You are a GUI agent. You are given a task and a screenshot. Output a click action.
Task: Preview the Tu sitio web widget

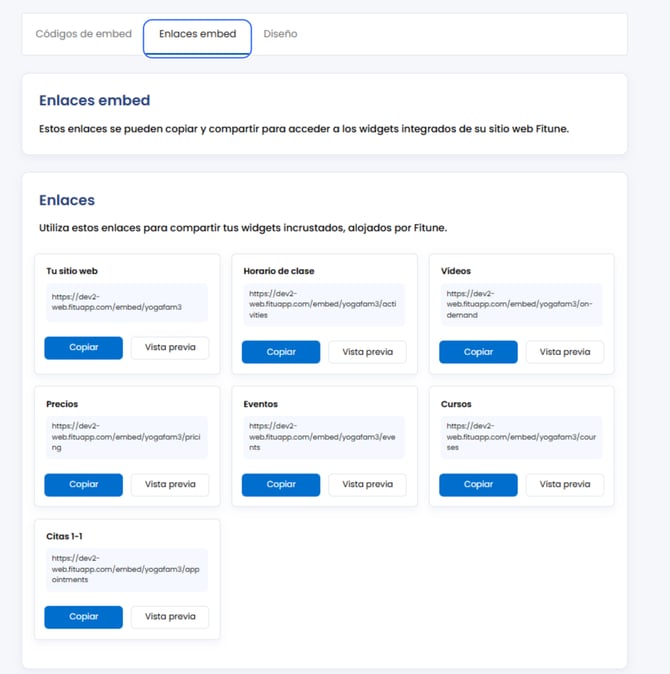click(x=170, y=347)
